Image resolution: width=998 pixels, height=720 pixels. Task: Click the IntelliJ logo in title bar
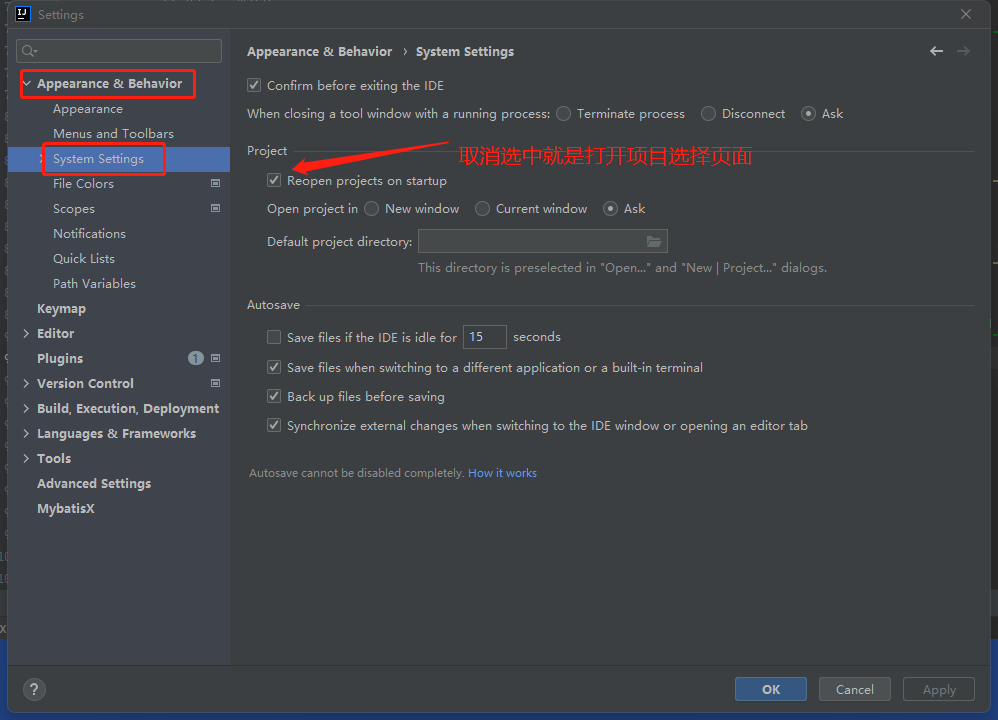click(x=23, y=14)
